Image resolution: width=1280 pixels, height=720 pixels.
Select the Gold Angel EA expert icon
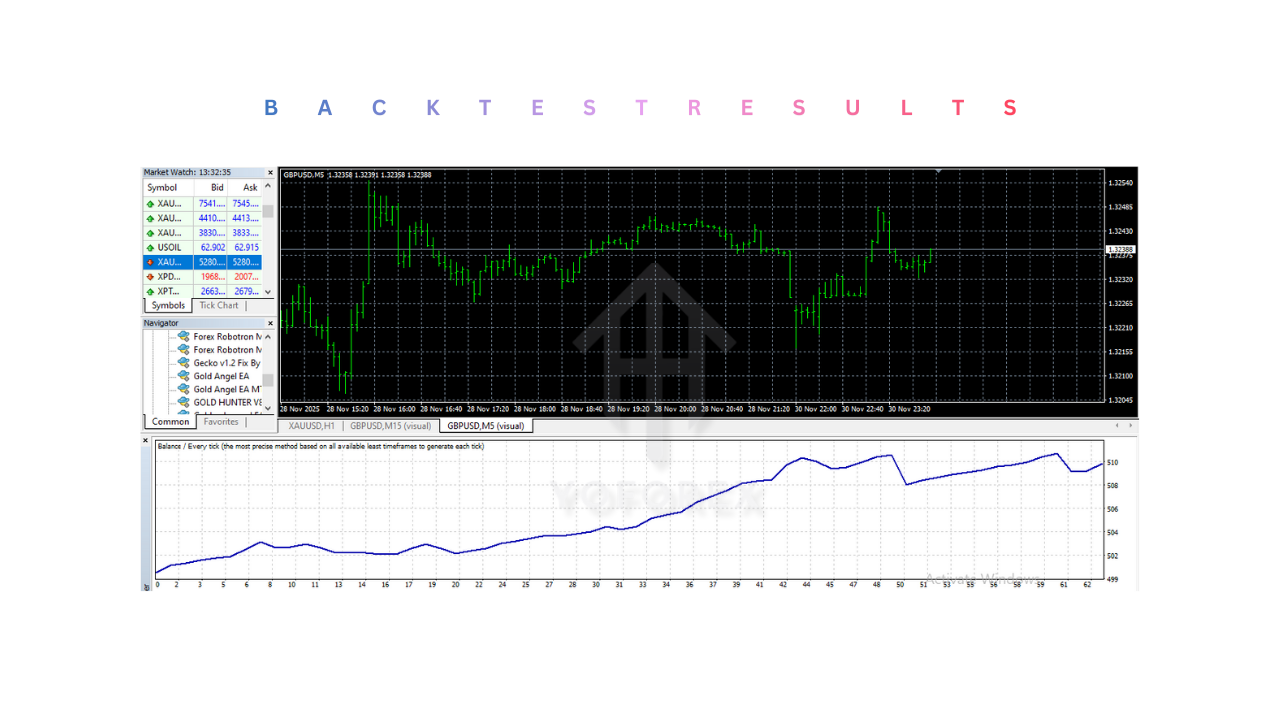(x=184, y=375)
